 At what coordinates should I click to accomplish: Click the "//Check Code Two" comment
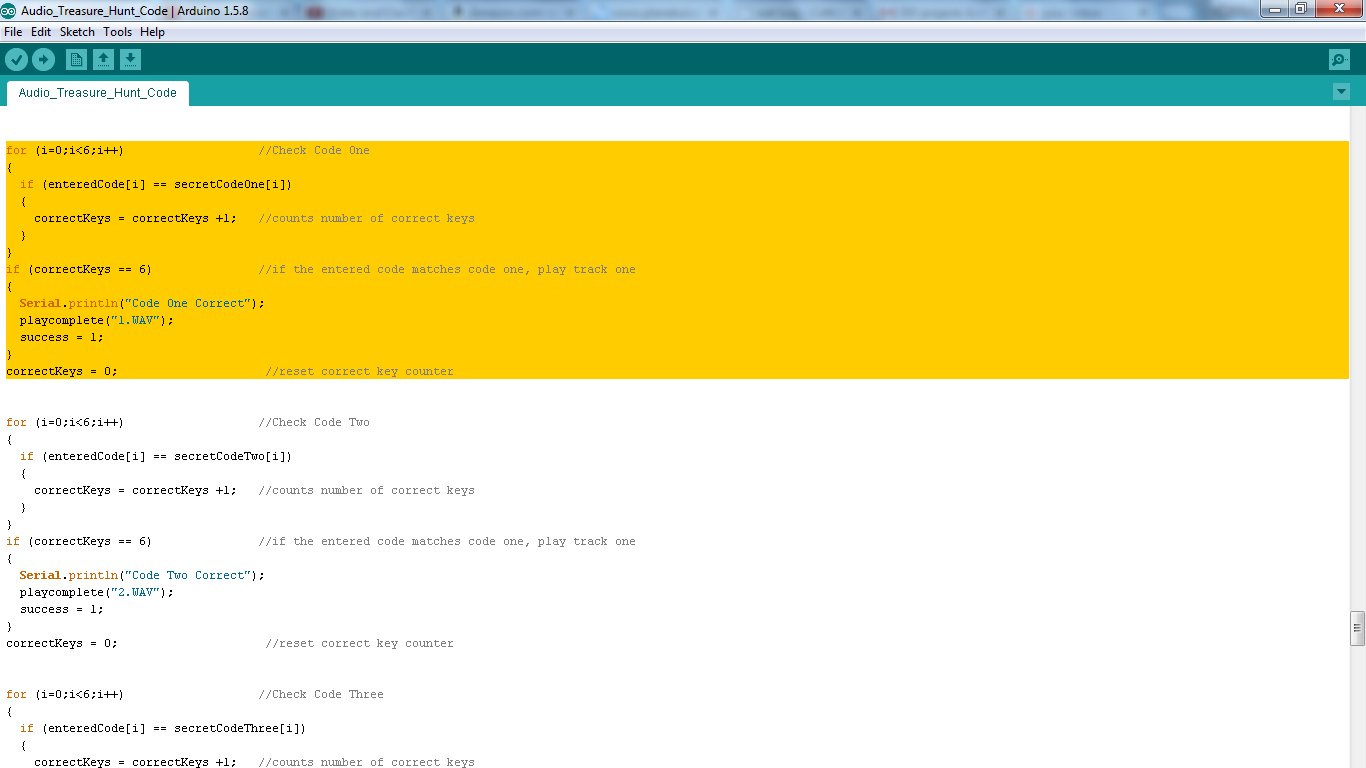point(314,423)
